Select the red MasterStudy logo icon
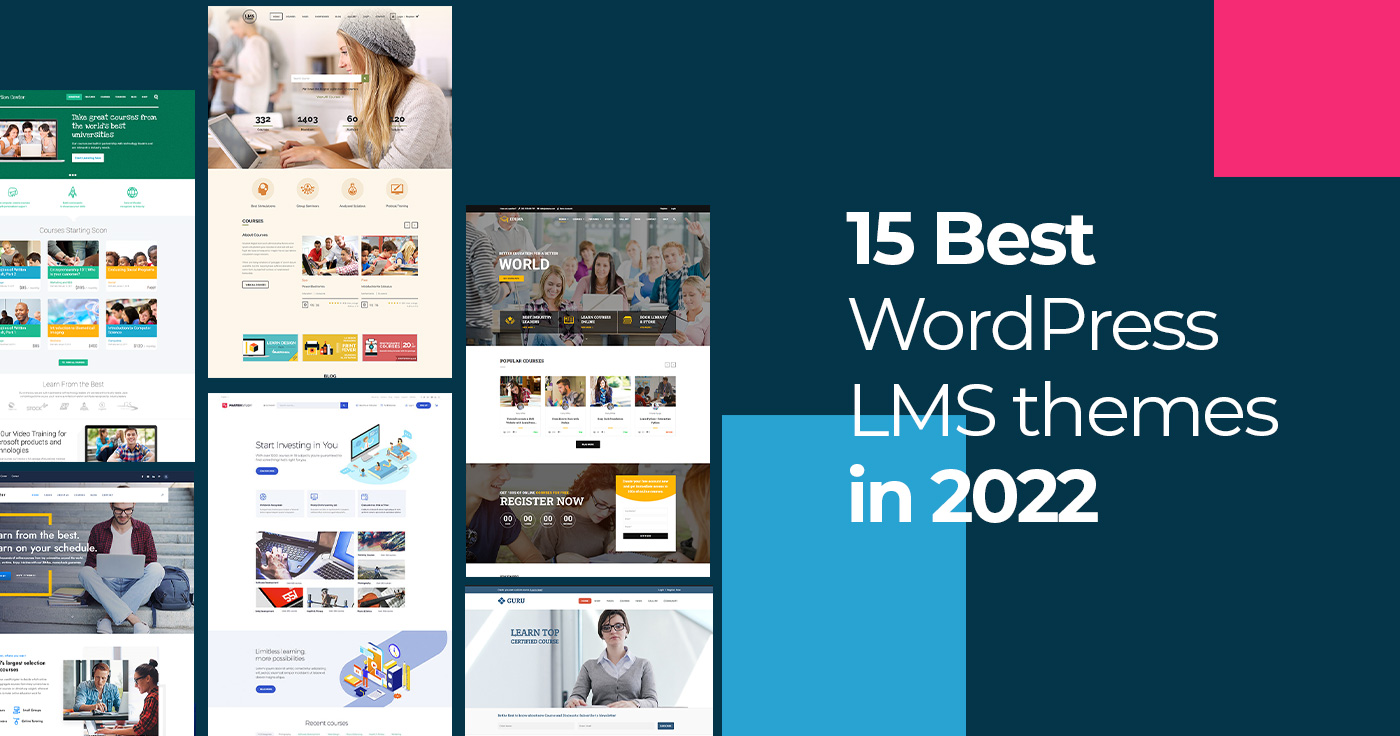The height and width of the screenshot is (736, 1400). [224, 405]
